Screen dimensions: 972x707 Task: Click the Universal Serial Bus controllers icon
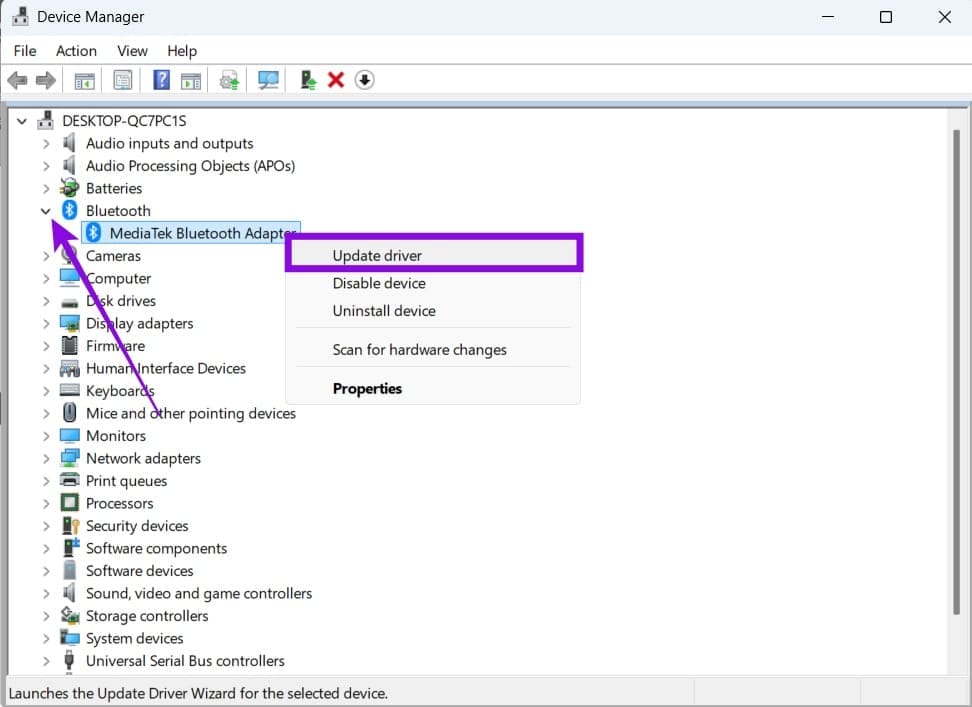pos(69,661)
